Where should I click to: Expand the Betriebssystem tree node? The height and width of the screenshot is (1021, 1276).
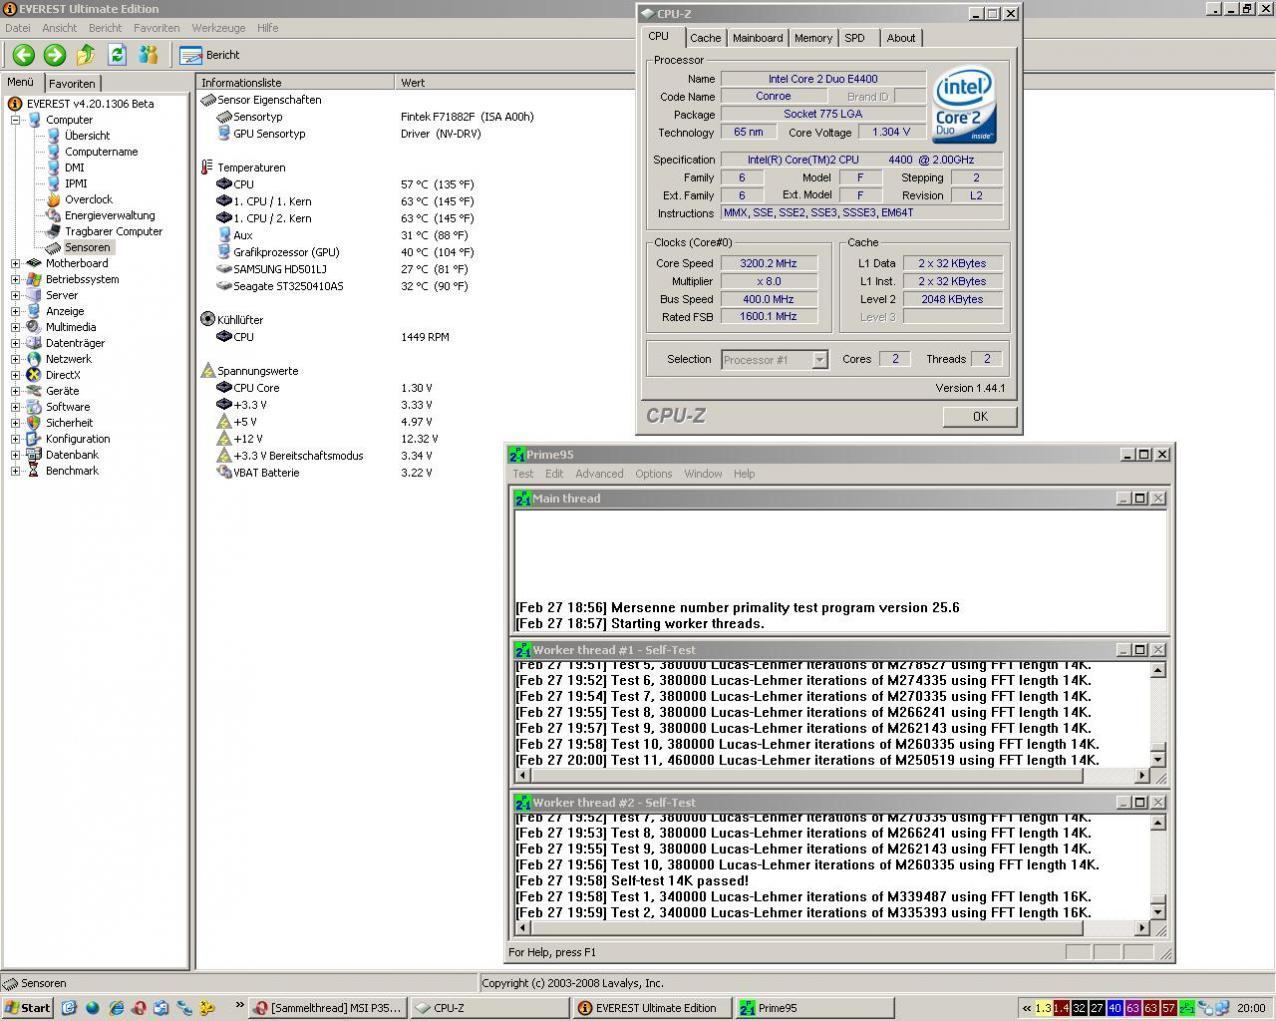click(15, 280)
